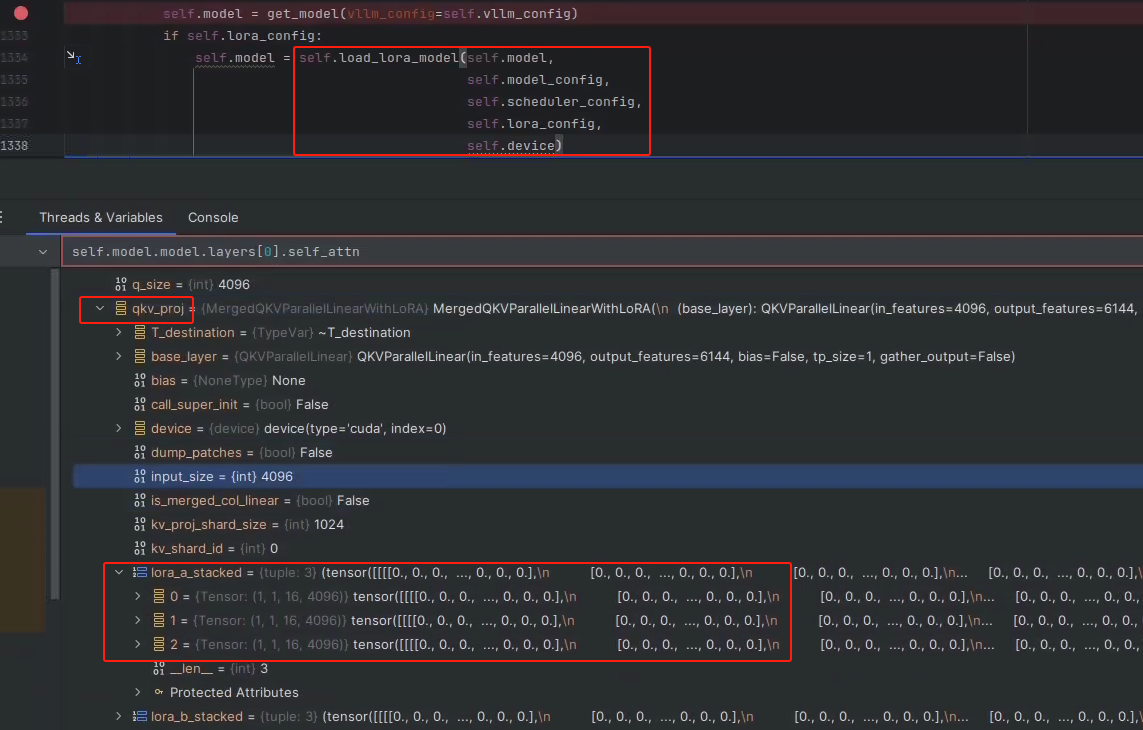Select the kv_shard_id = 0 row
Screen dimensions: 1143x730
click(x=608, y=548)
